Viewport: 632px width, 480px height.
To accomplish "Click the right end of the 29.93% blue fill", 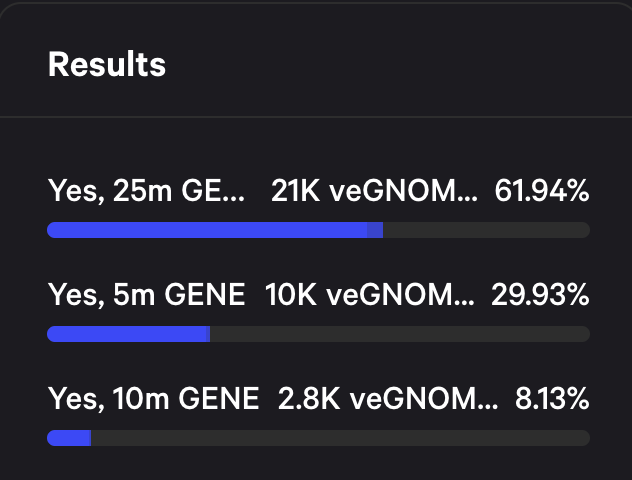I will tap(207, 334).
